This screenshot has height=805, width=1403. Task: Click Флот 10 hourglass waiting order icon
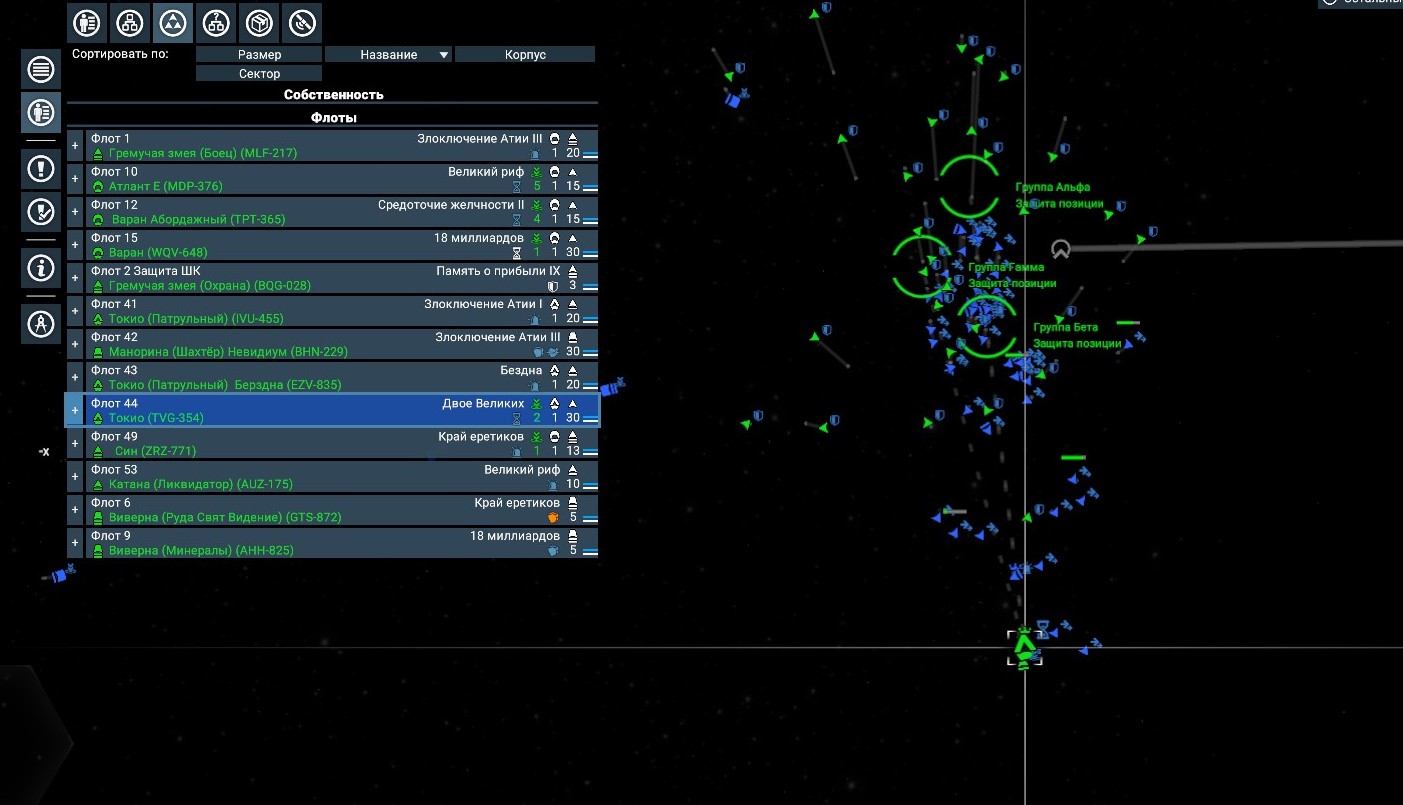(517, 186)
